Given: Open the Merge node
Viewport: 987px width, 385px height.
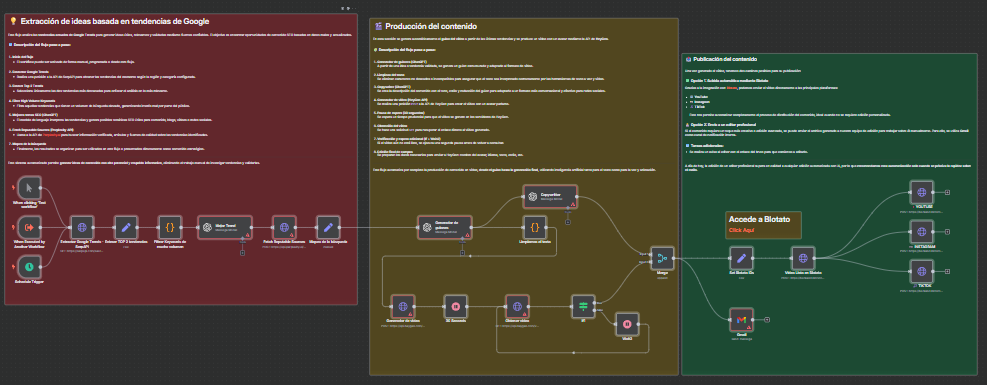Looking at the screenshot, I should (662, 258).
